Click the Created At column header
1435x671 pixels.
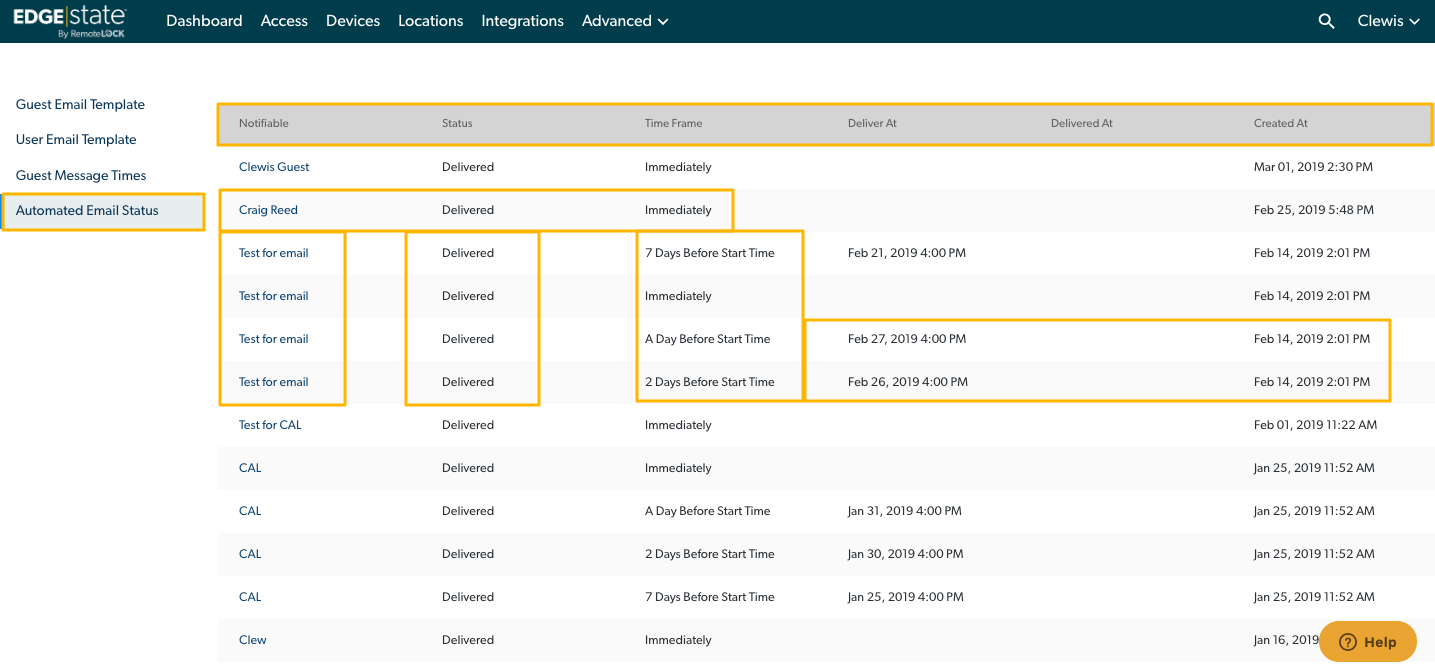point(1280,123)
